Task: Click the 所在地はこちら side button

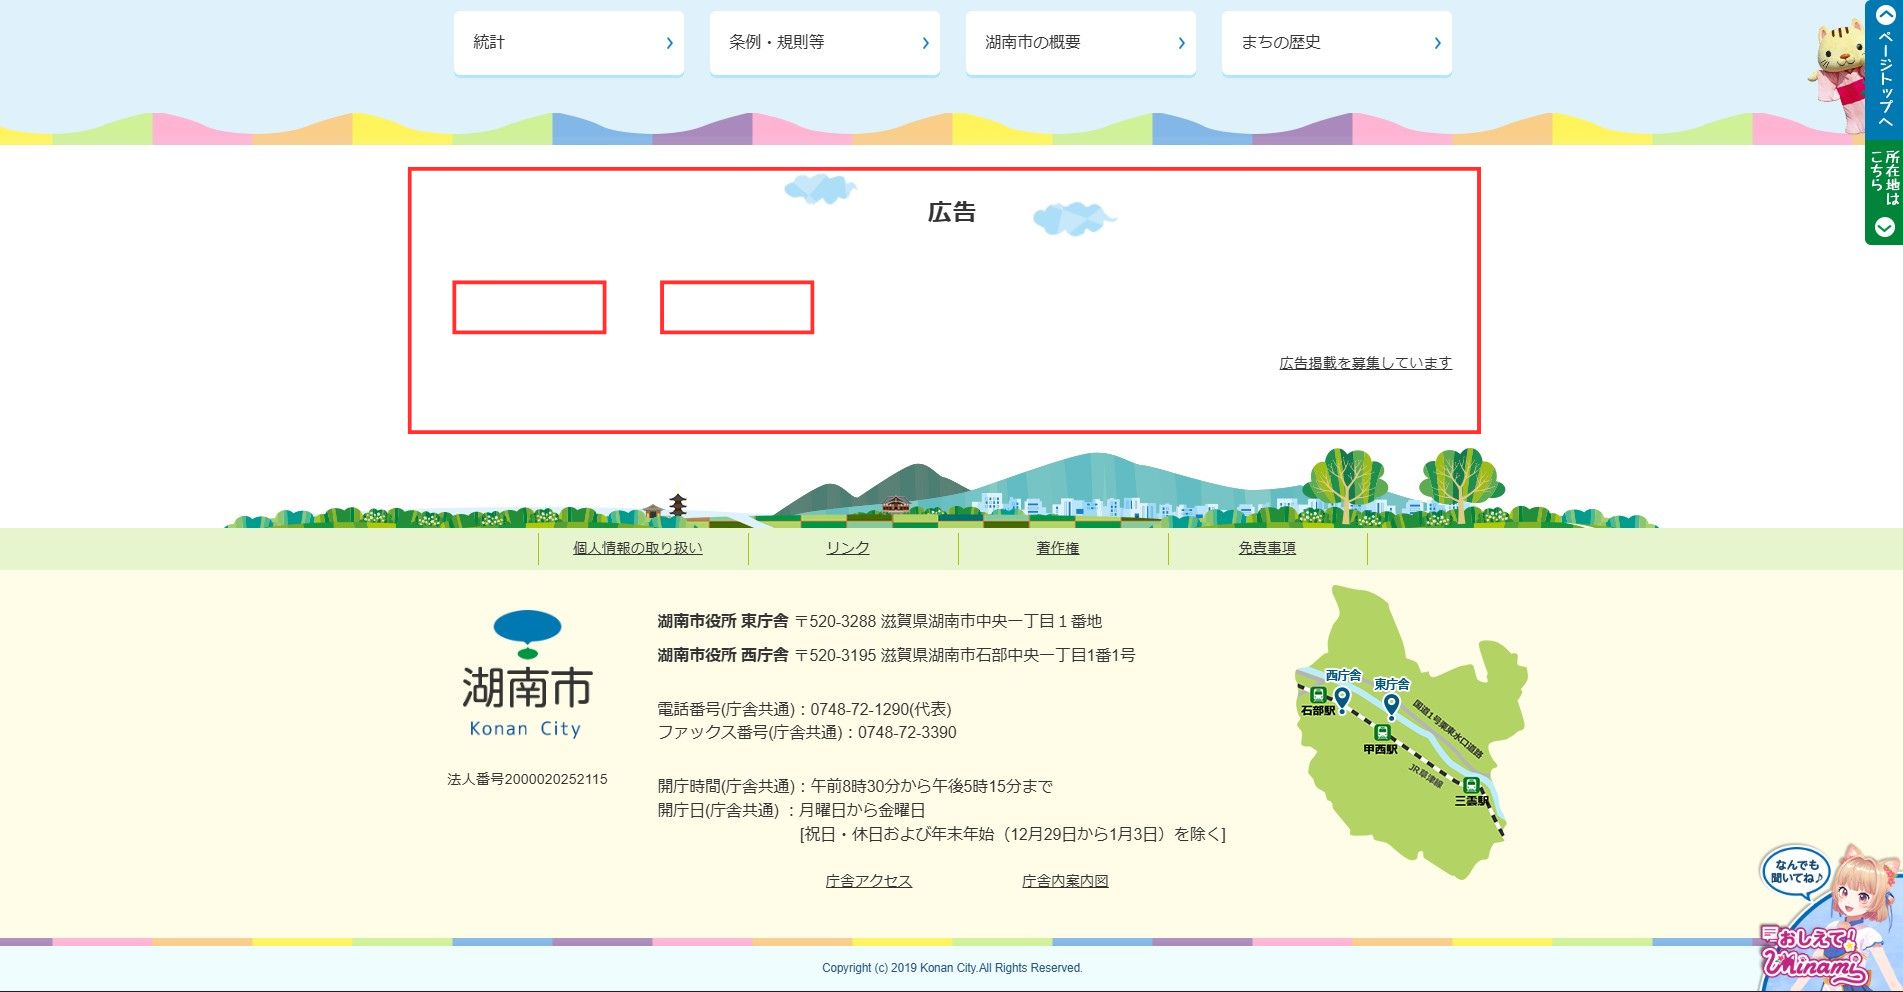Action: pos(1884,192)
